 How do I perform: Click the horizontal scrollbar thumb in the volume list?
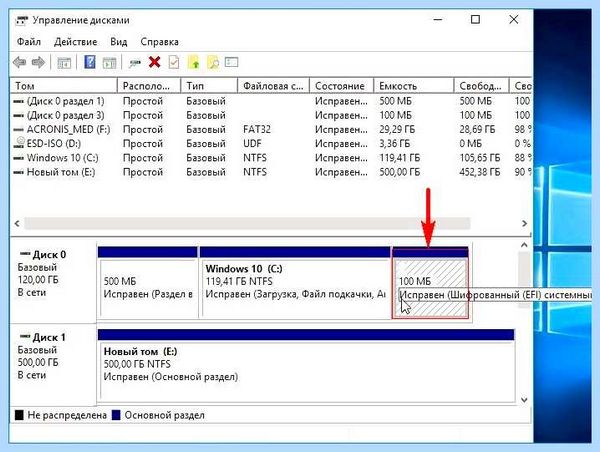point(247,223)
